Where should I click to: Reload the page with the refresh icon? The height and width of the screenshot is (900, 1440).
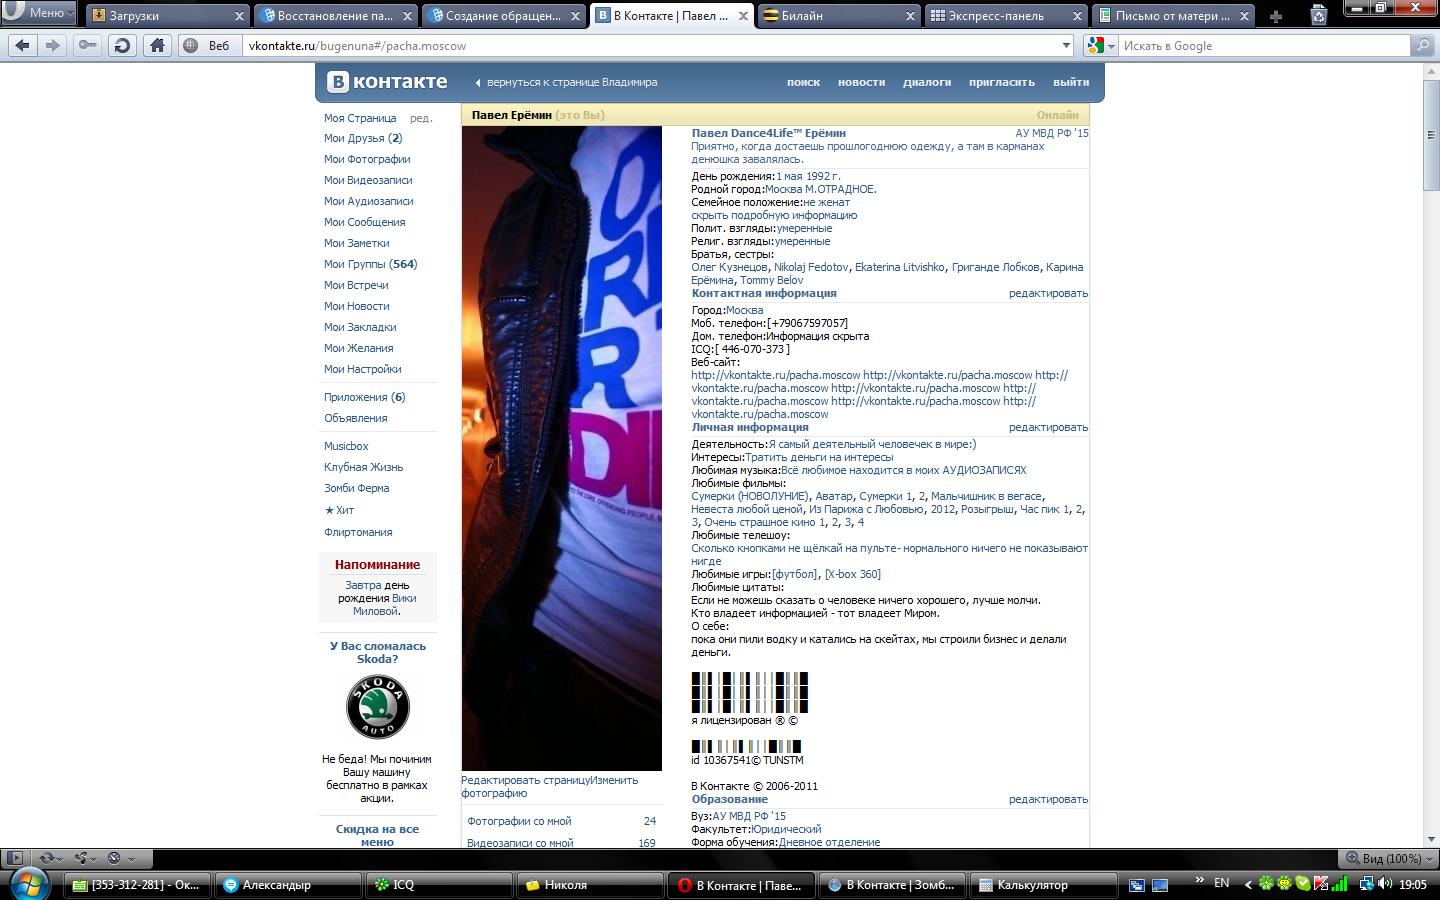(122, 45)
